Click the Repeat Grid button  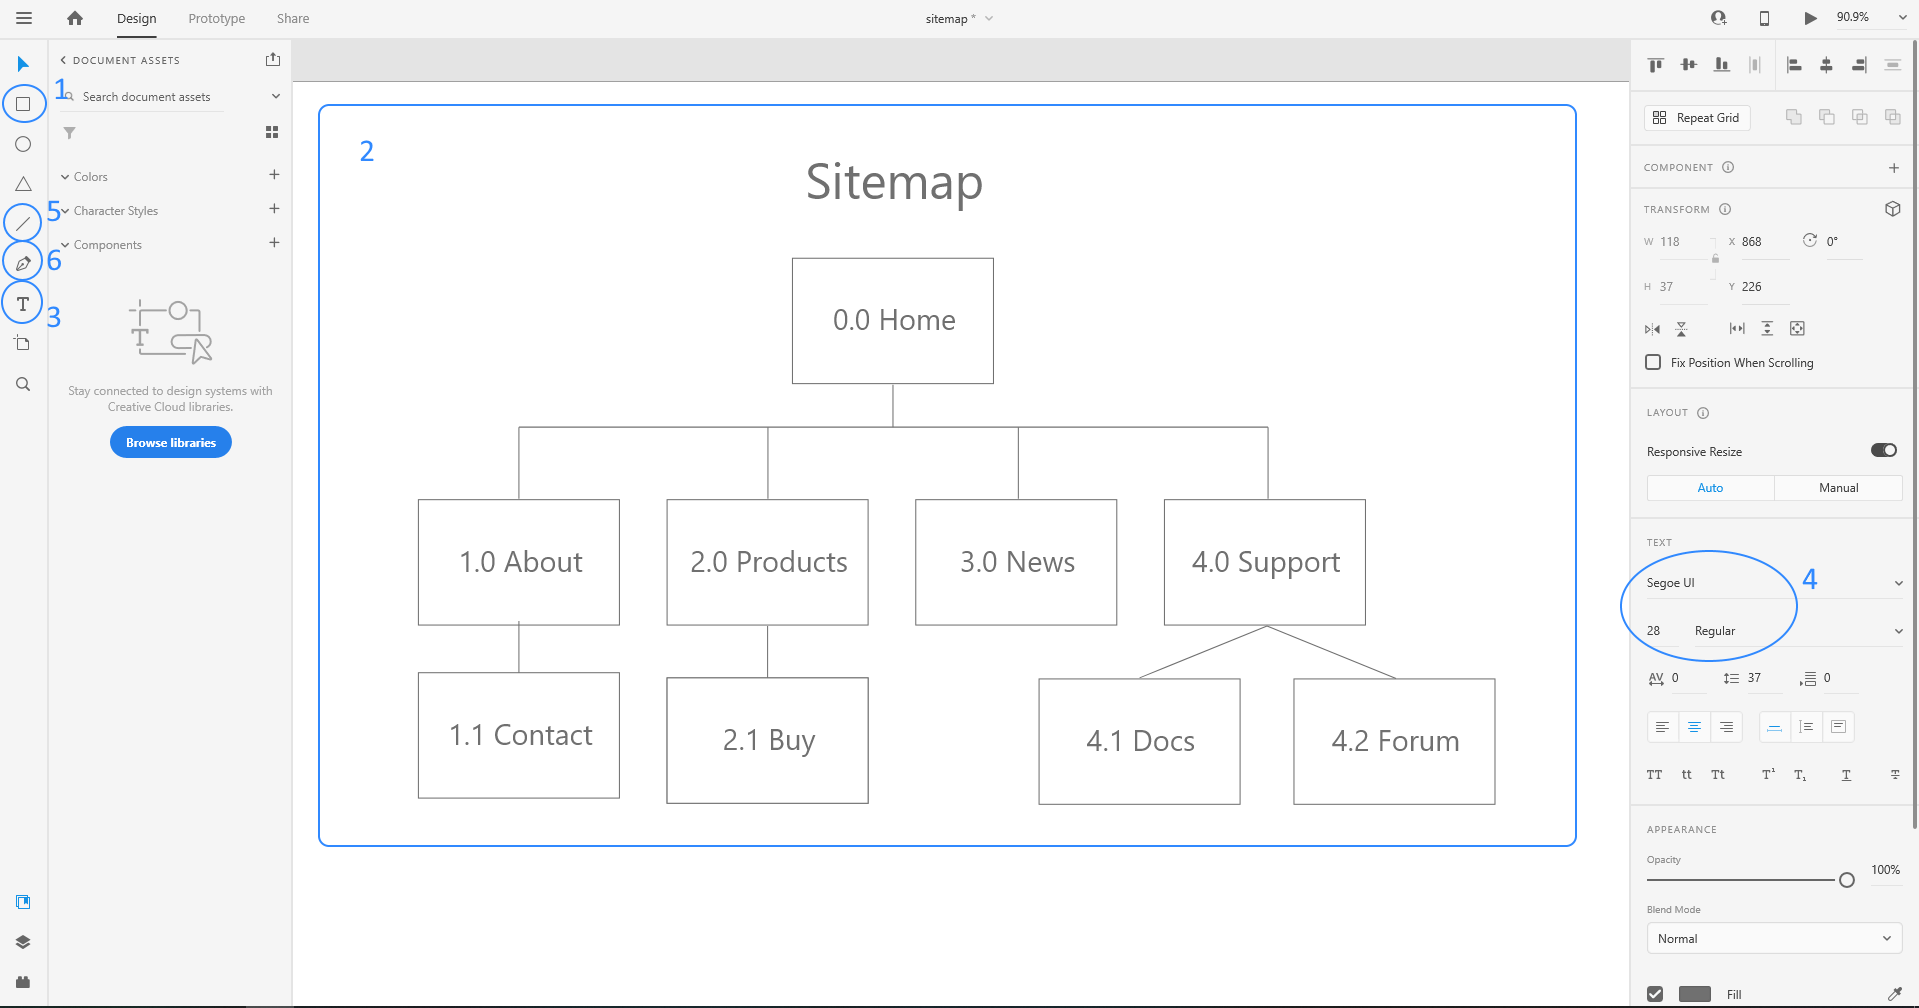pos(1696,118)
